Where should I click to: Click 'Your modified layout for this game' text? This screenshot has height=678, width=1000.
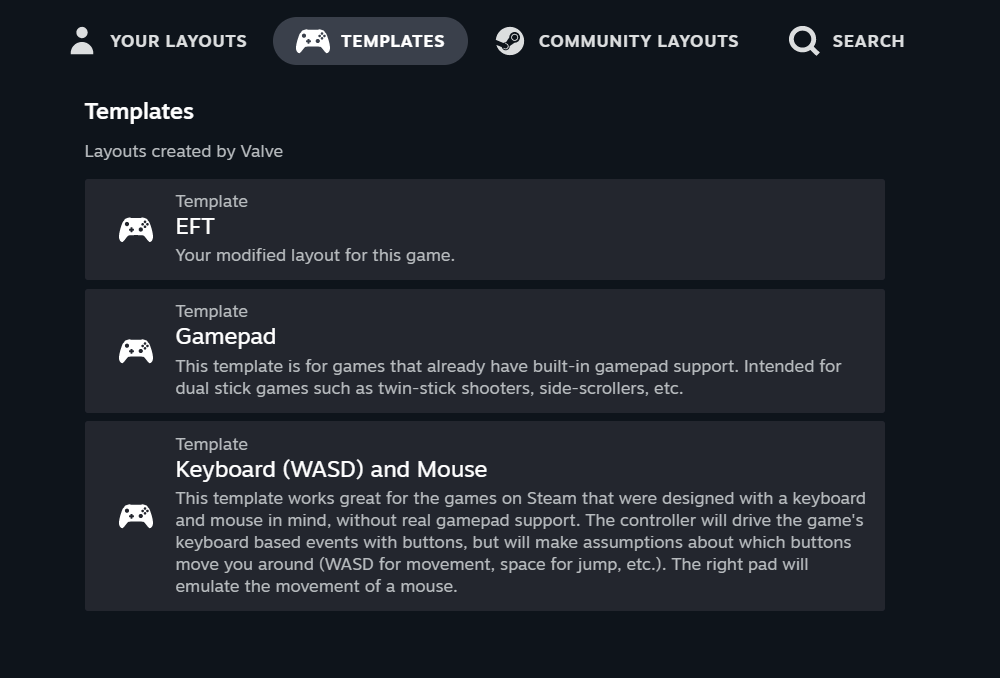(x=315, y=255)
